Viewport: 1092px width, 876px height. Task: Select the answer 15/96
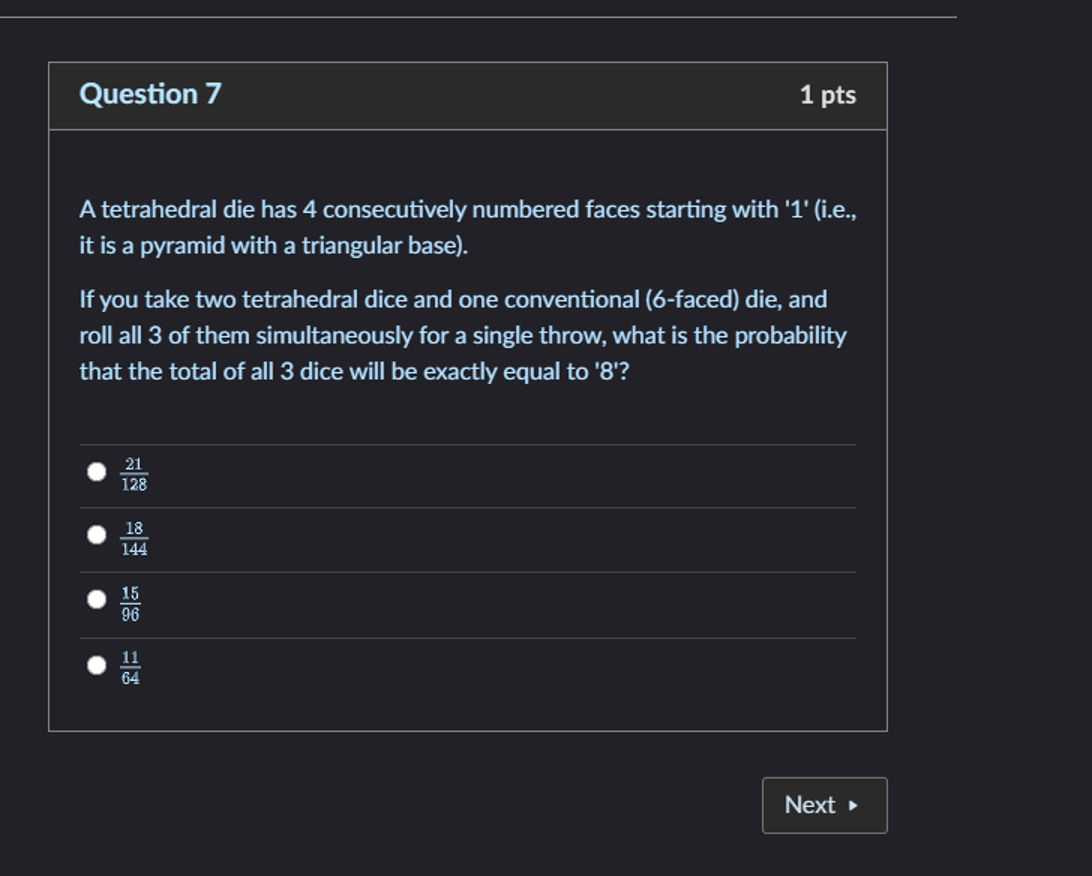[x=96, y=599]
